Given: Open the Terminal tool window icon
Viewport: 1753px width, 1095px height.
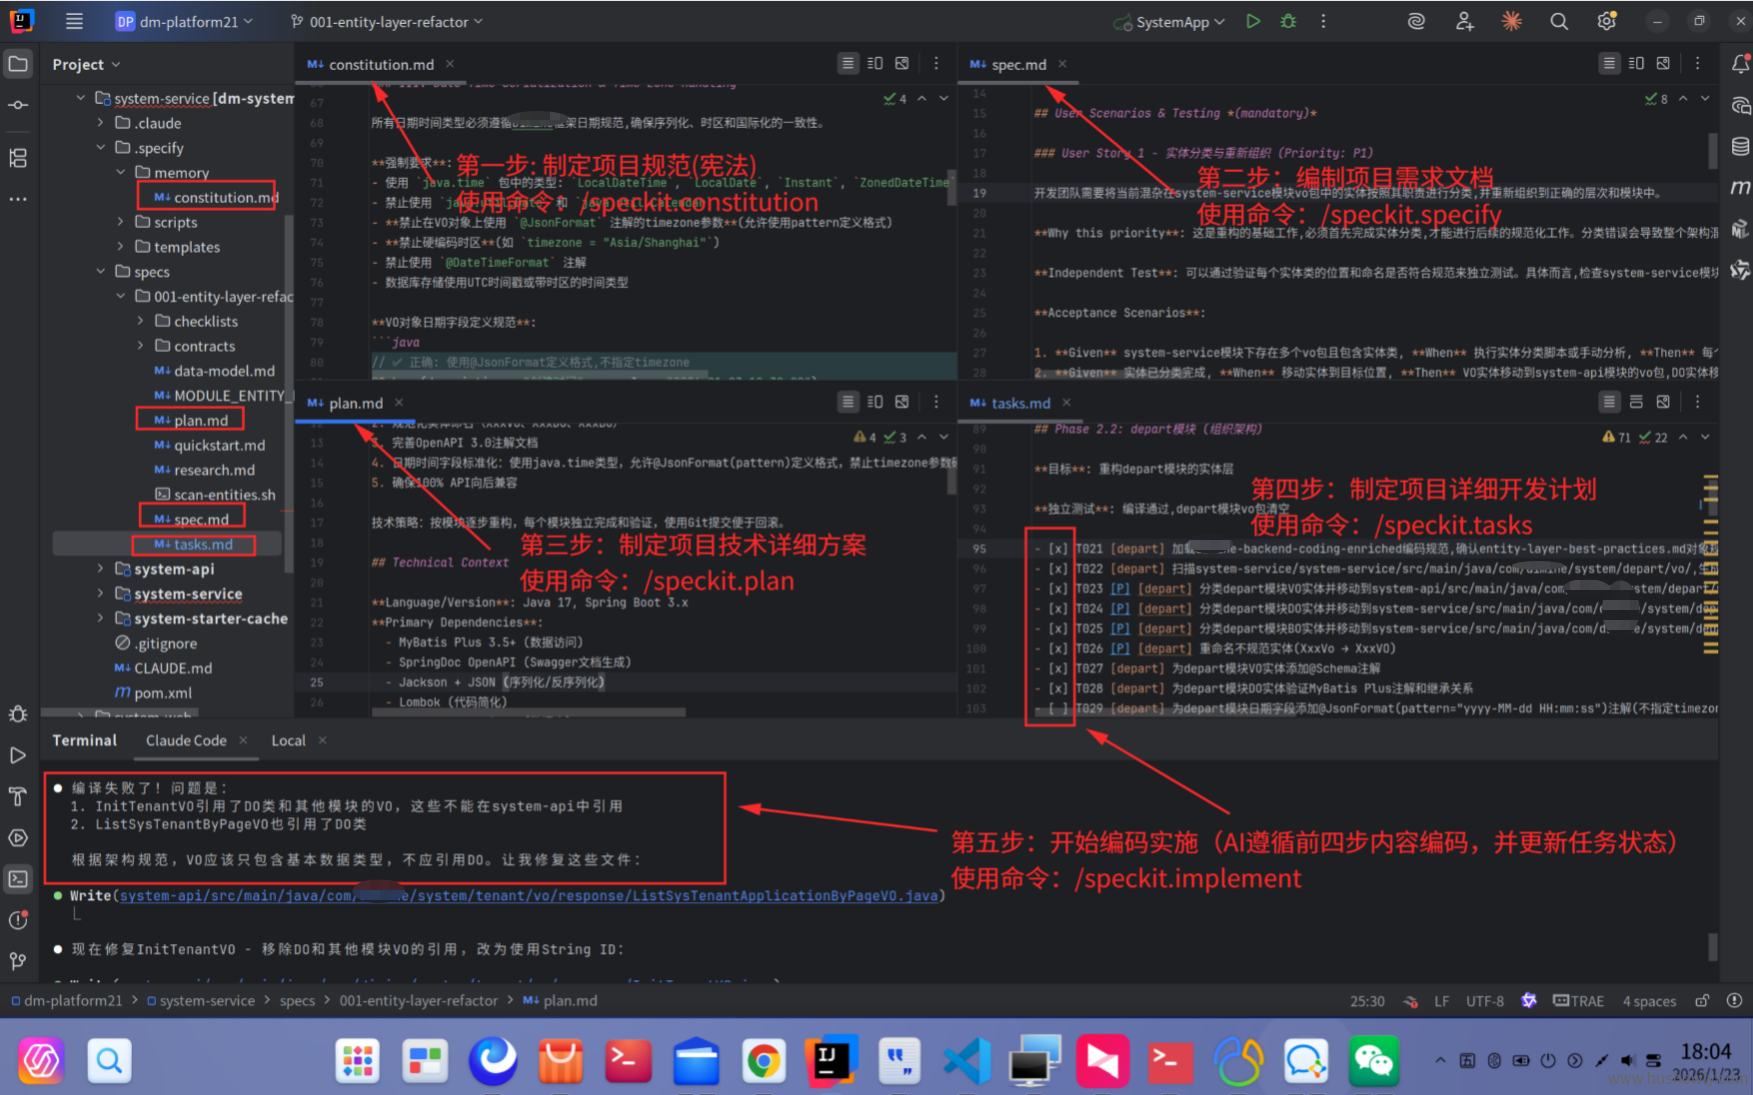Looking at the screenshot, I should (18, 879).
